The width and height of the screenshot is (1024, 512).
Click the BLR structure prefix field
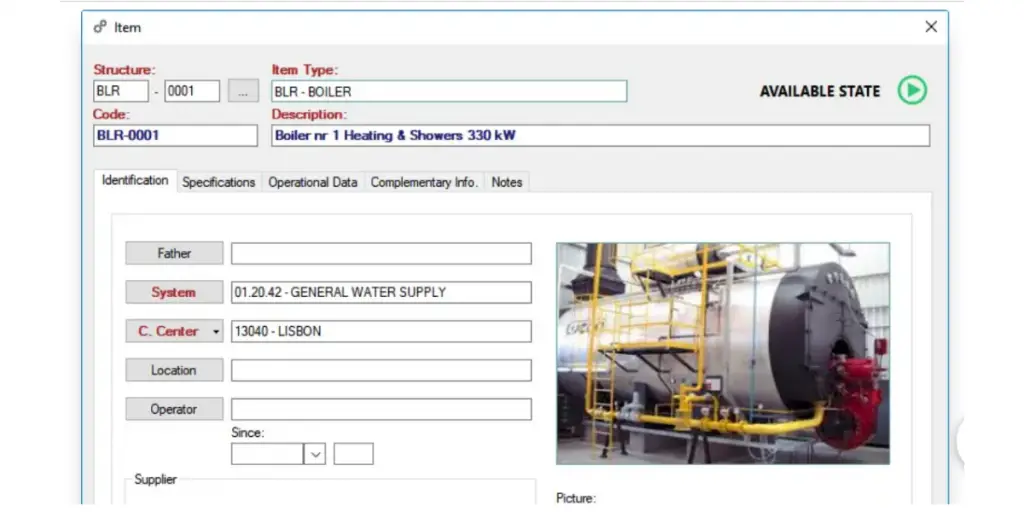point(121,91)
